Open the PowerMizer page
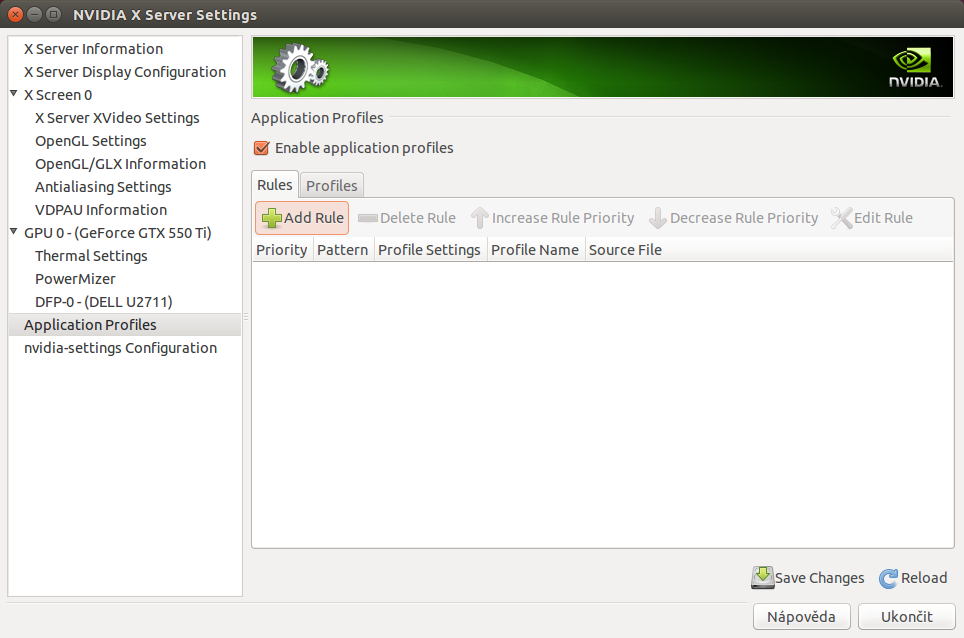Screen dimensions: 964x638 [125, 279]
